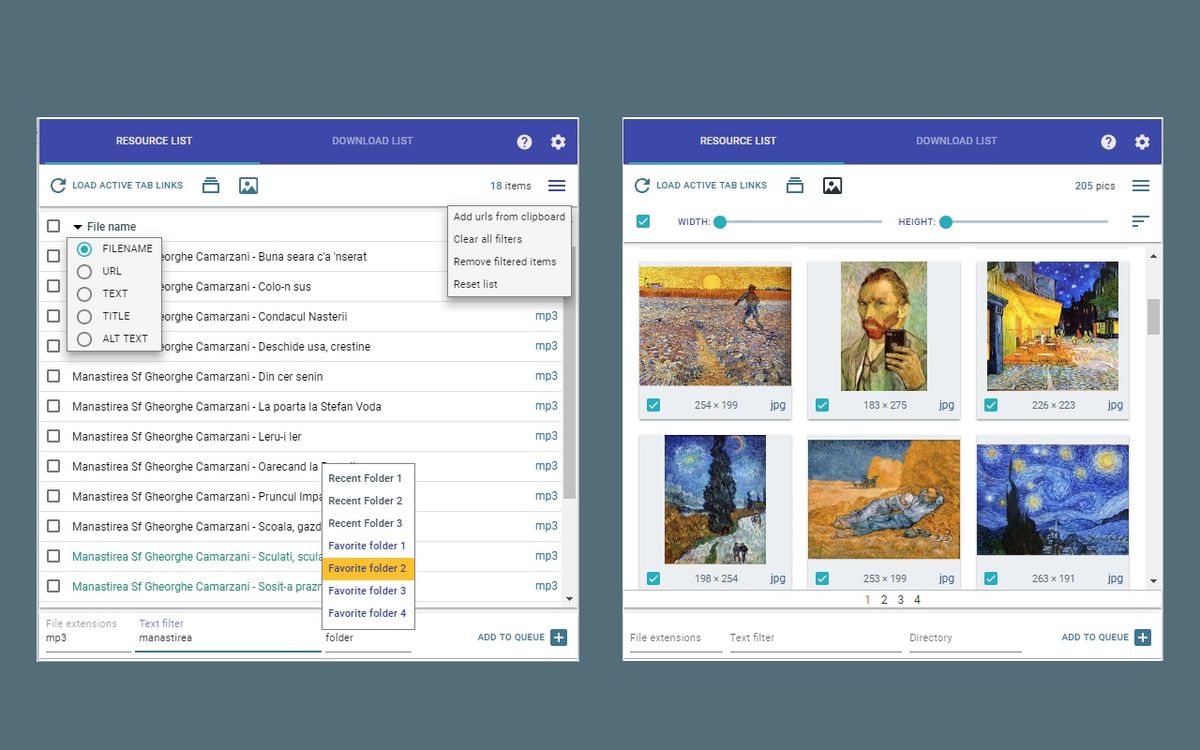Choose Clear all filters from the menu

coord(490,239)
